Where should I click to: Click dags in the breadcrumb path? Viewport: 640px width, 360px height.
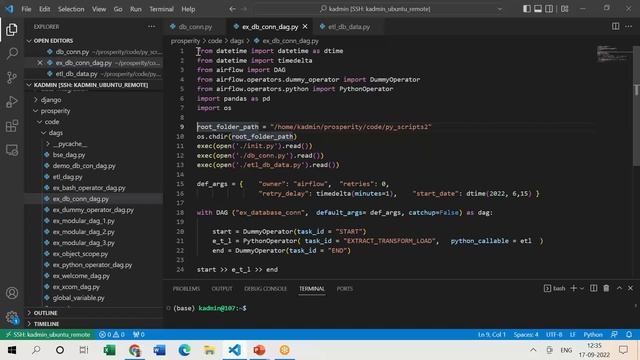coord(236,41)
